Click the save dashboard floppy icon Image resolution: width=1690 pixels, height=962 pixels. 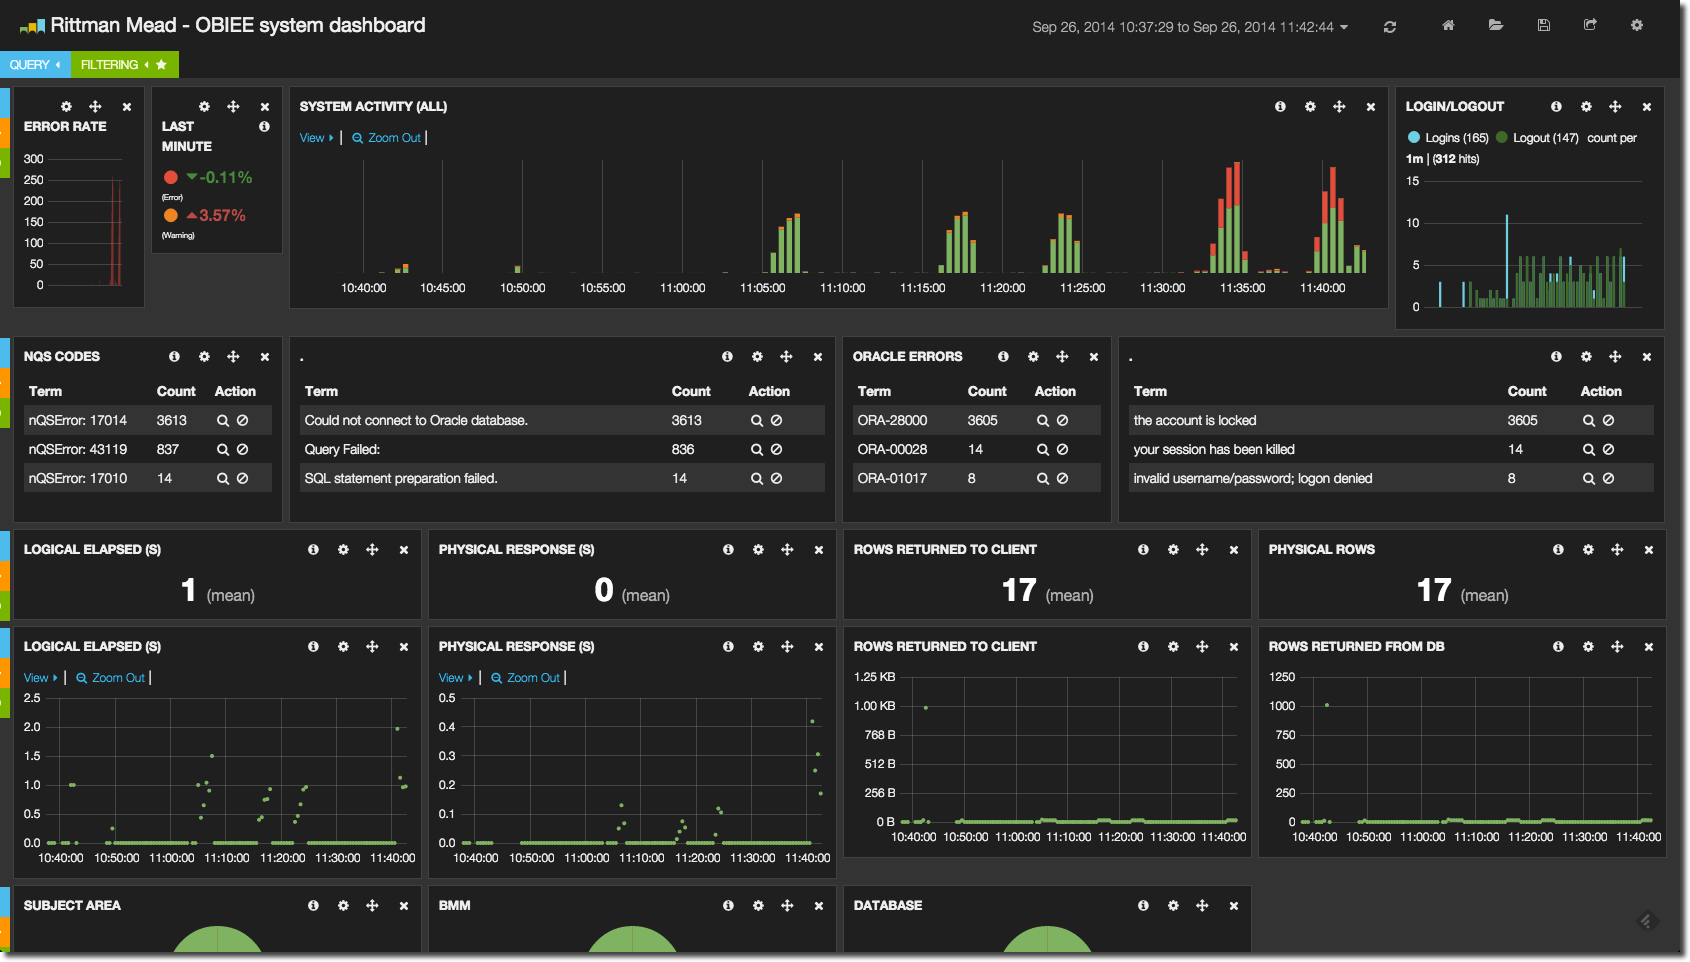(x=1543, y=26)
